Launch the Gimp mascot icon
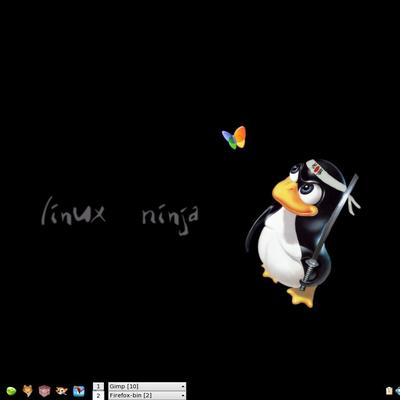 tap(62, 391)
